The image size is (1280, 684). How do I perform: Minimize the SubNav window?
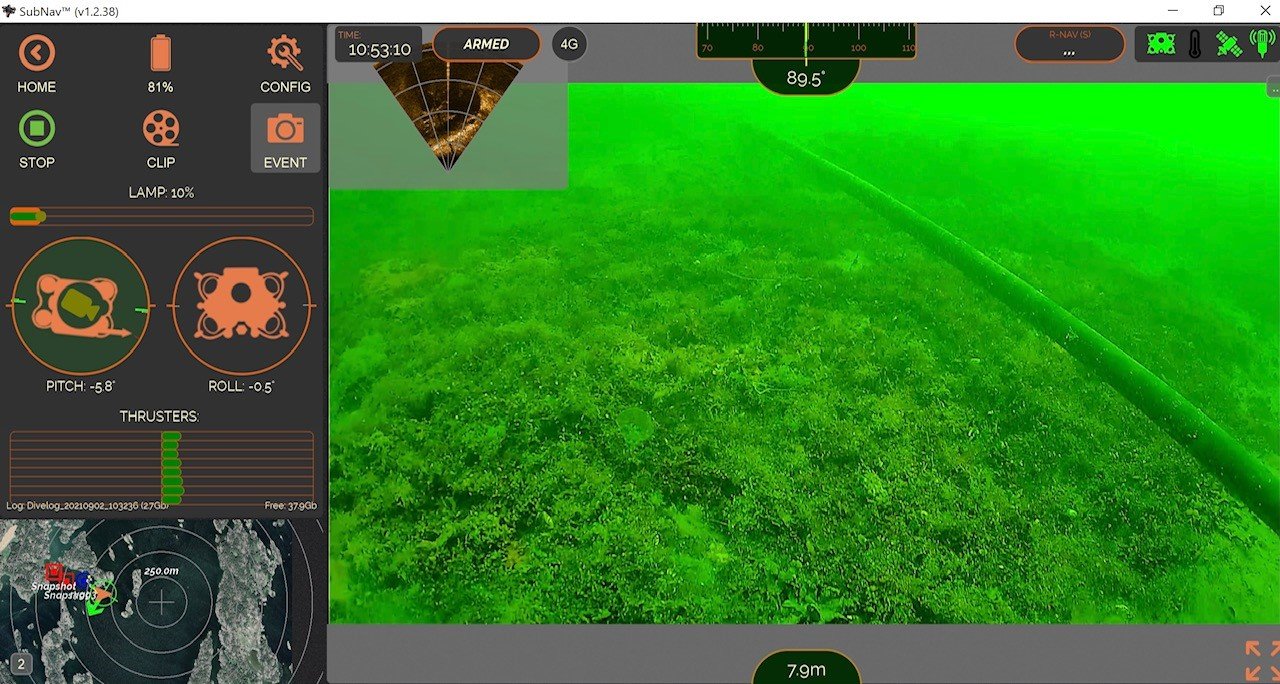point(1173,11)
